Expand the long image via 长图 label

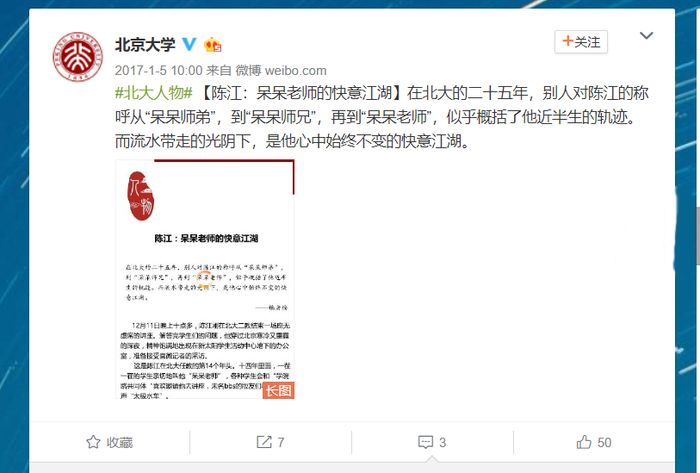278,390
